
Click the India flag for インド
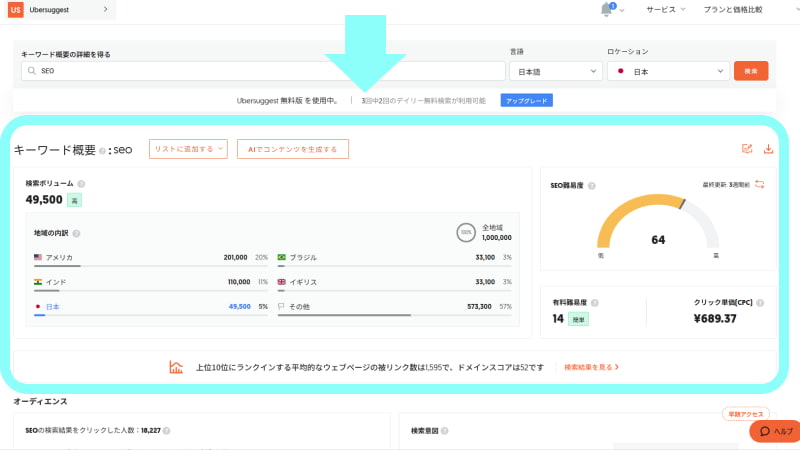(38, 282)
